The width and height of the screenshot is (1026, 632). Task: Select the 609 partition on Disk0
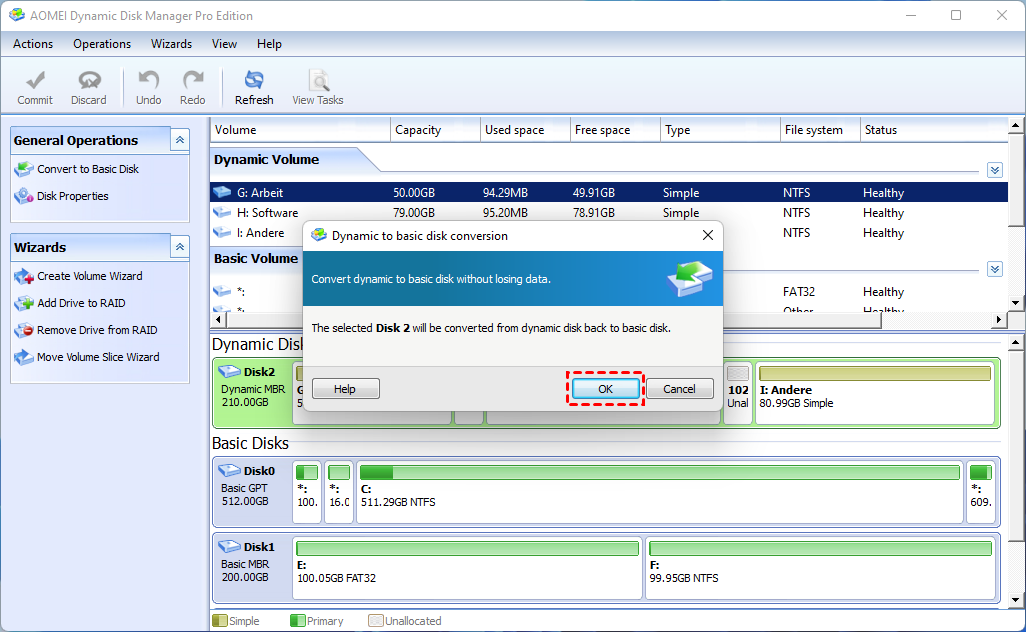pyautogui.click(x=981, y=491)
